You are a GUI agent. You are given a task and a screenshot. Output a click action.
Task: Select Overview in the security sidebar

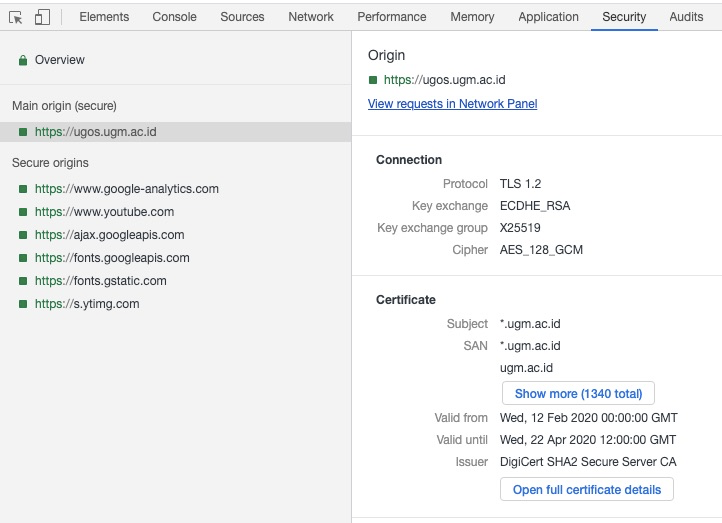click(60, 60)
